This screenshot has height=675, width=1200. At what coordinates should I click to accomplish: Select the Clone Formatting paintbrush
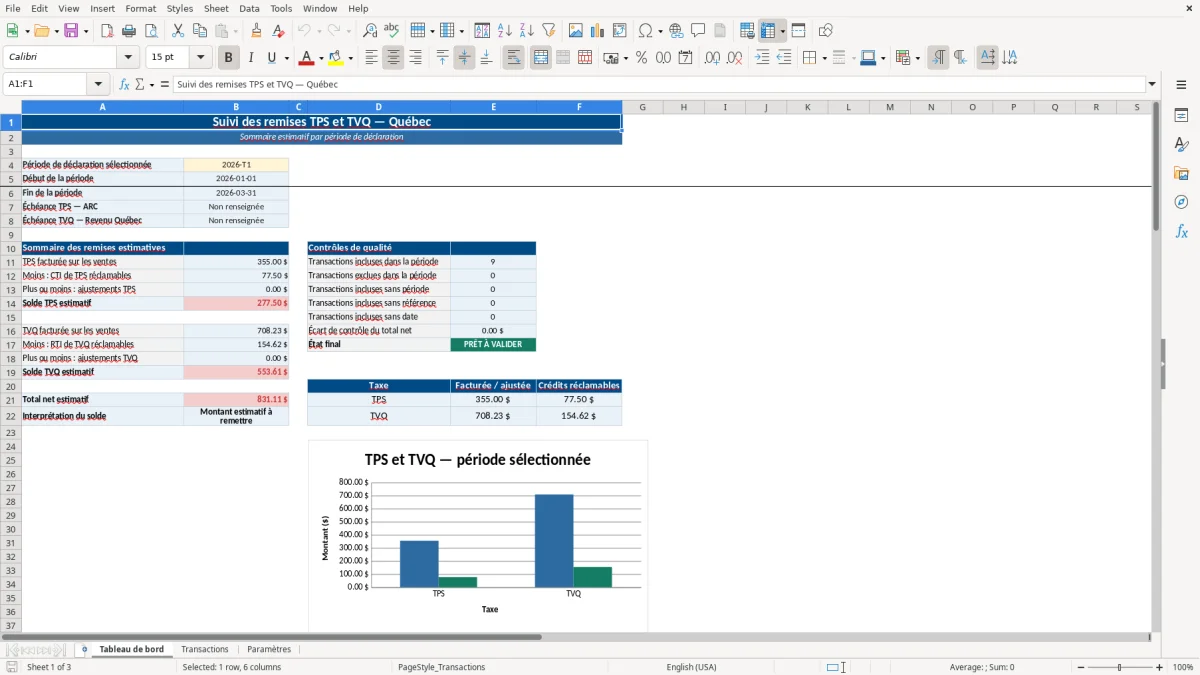256,31
